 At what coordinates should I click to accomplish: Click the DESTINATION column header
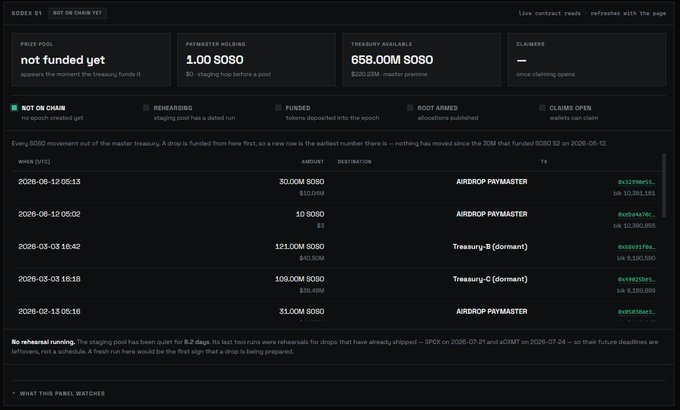(354, 162)
